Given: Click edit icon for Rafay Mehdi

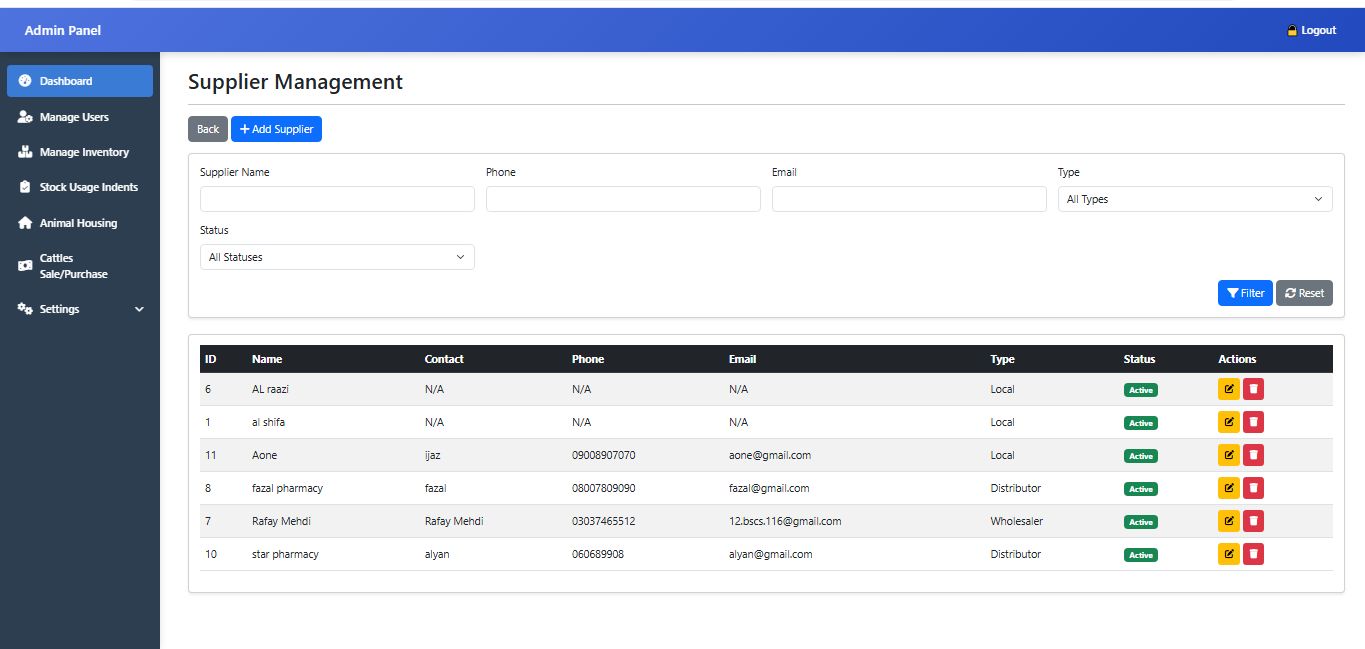Looking at the screenshot, I should (x=1228, y=521).
